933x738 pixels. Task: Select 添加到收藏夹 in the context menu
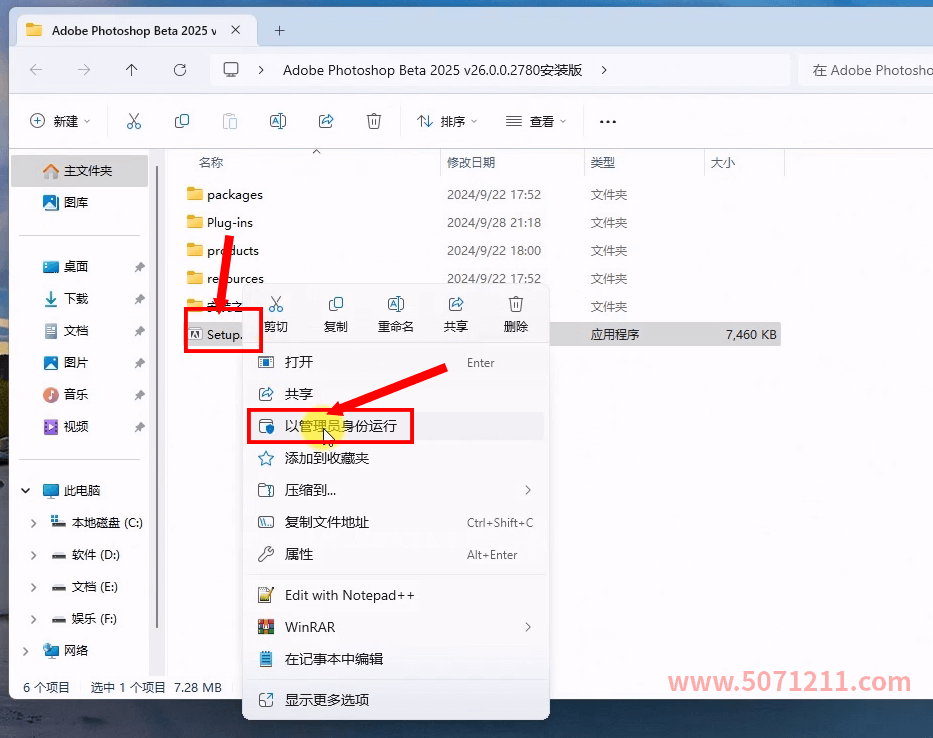[x=325, y=458]
